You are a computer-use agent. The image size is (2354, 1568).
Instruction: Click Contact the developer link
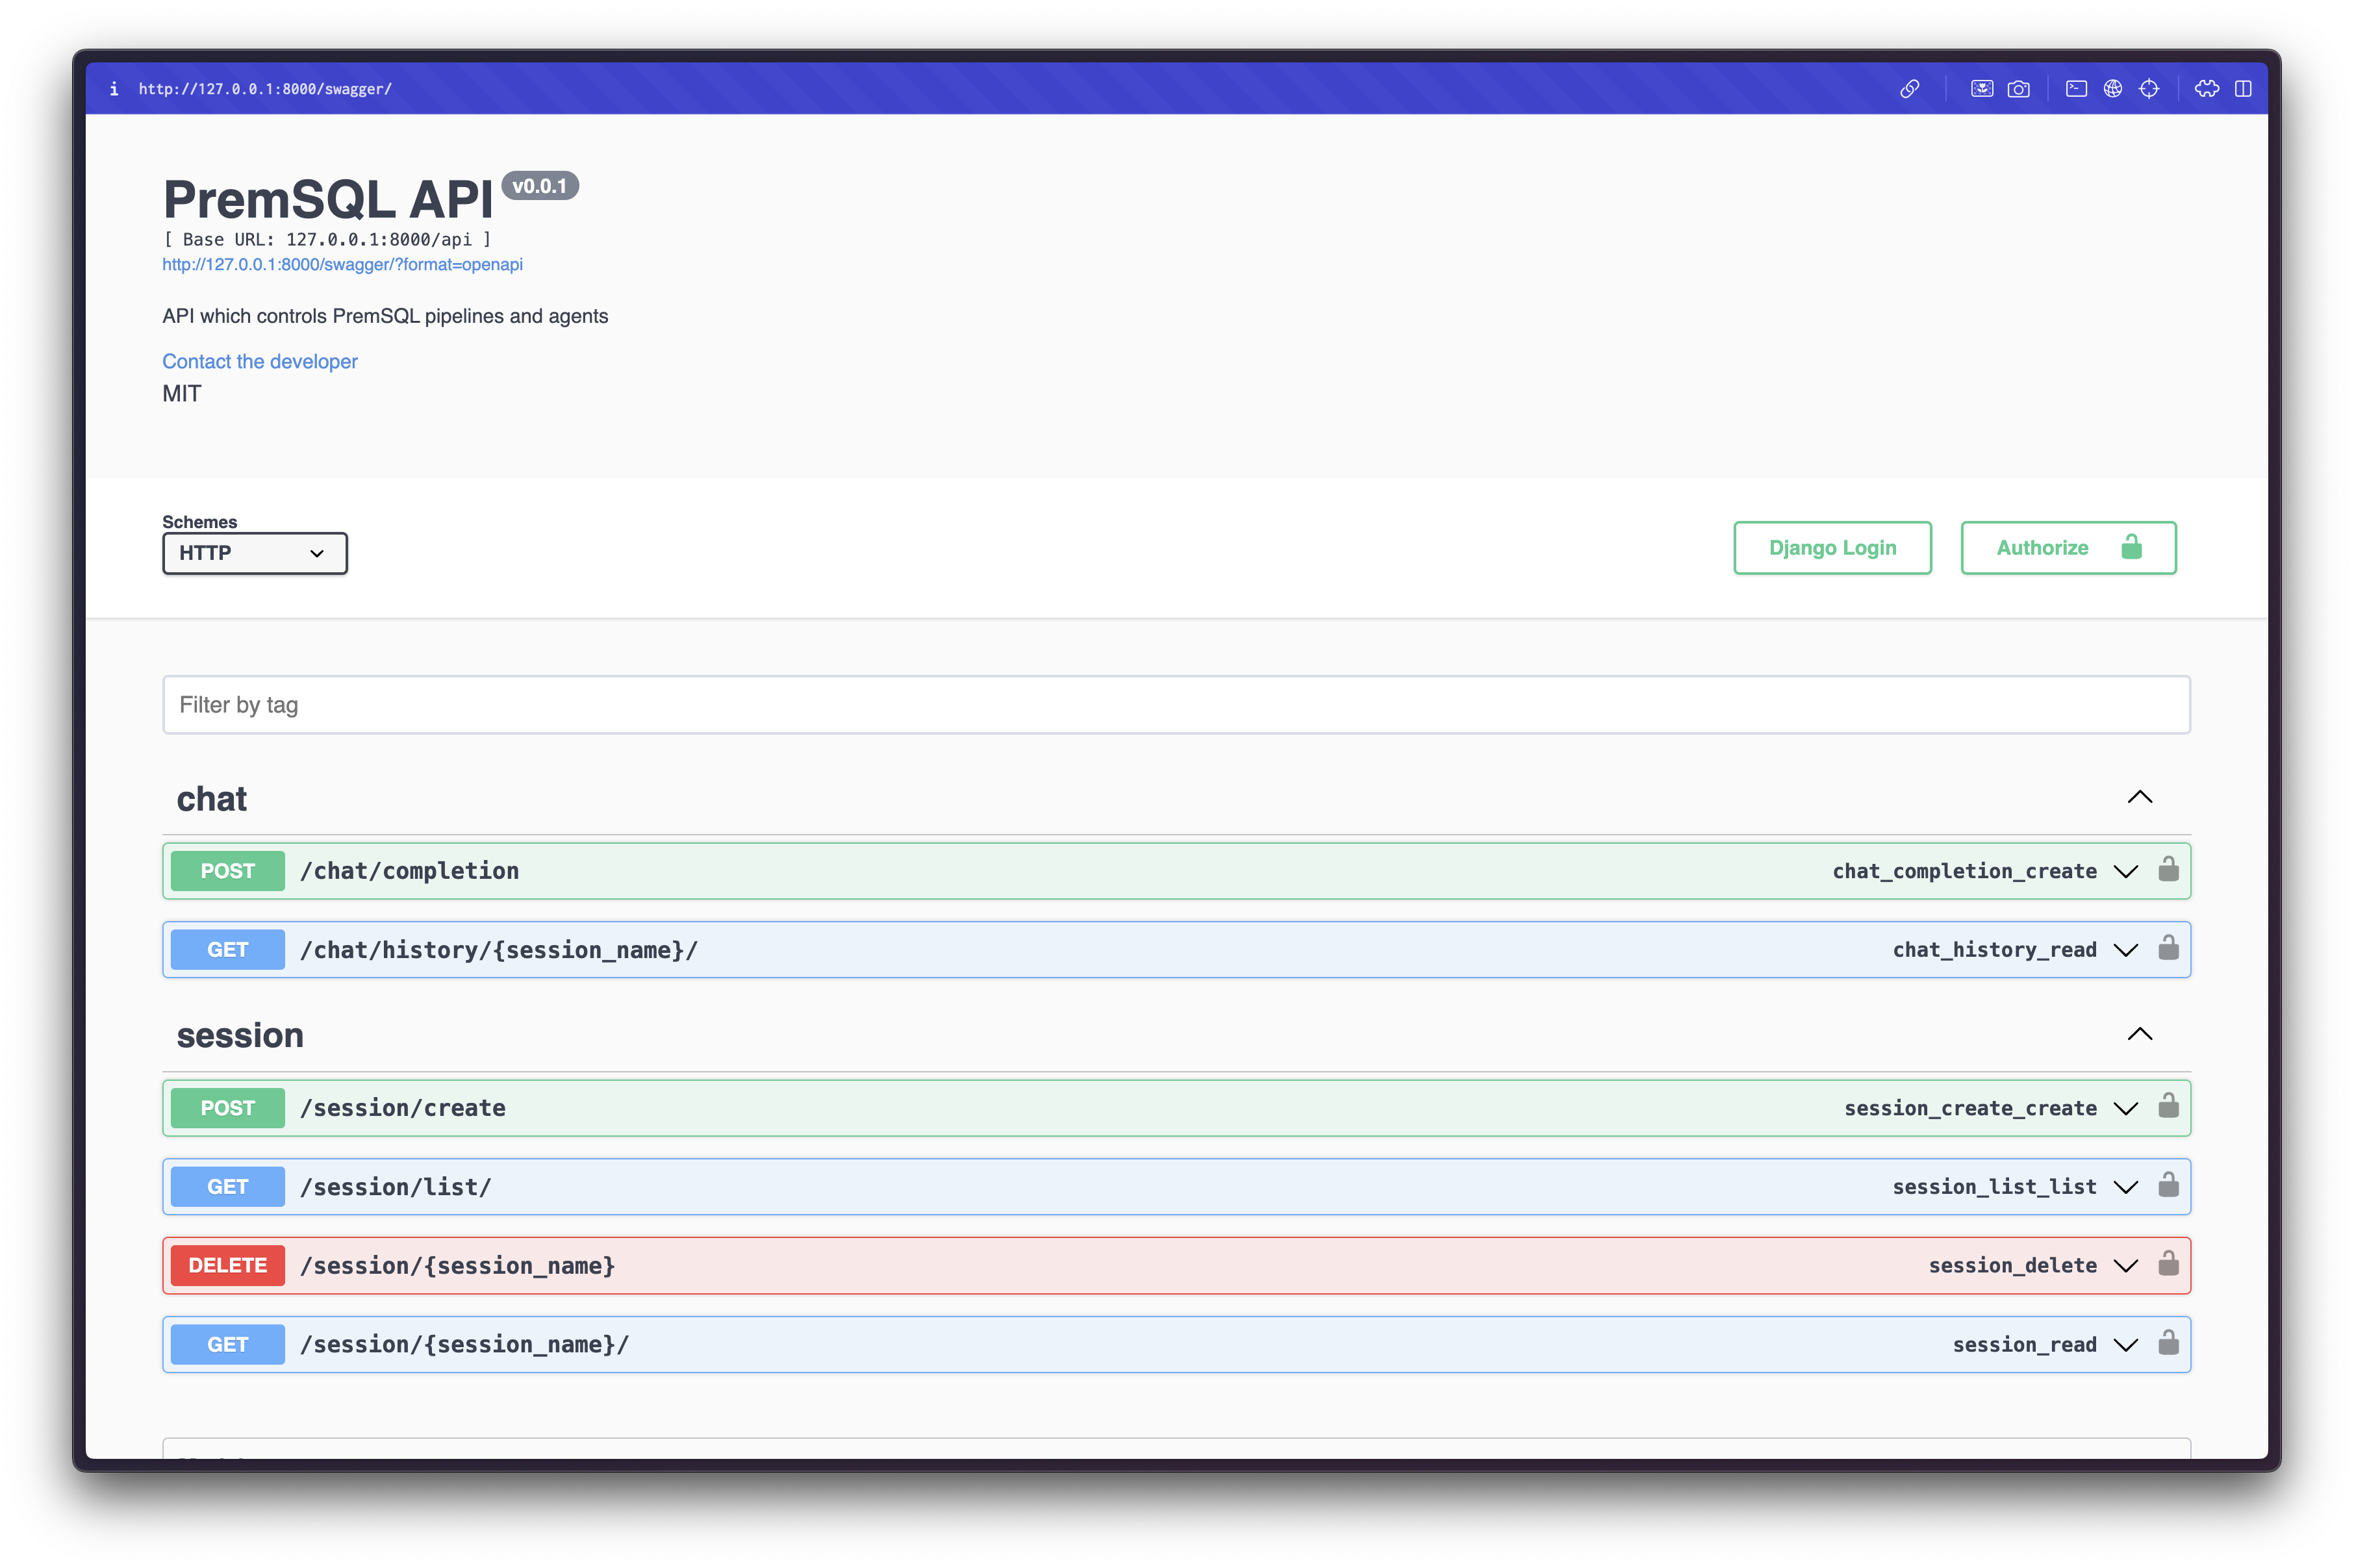260,361
